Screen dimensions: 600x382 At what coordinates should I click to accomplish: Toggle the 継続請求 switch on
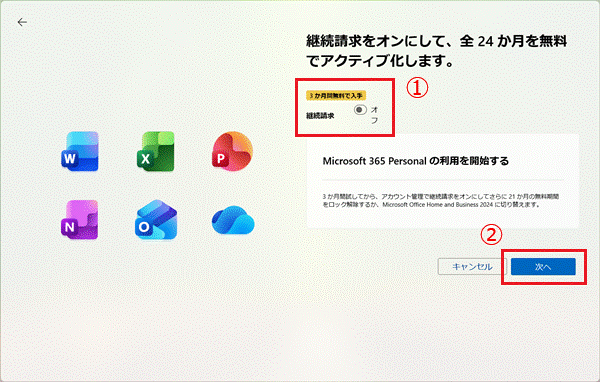point(360,110)
